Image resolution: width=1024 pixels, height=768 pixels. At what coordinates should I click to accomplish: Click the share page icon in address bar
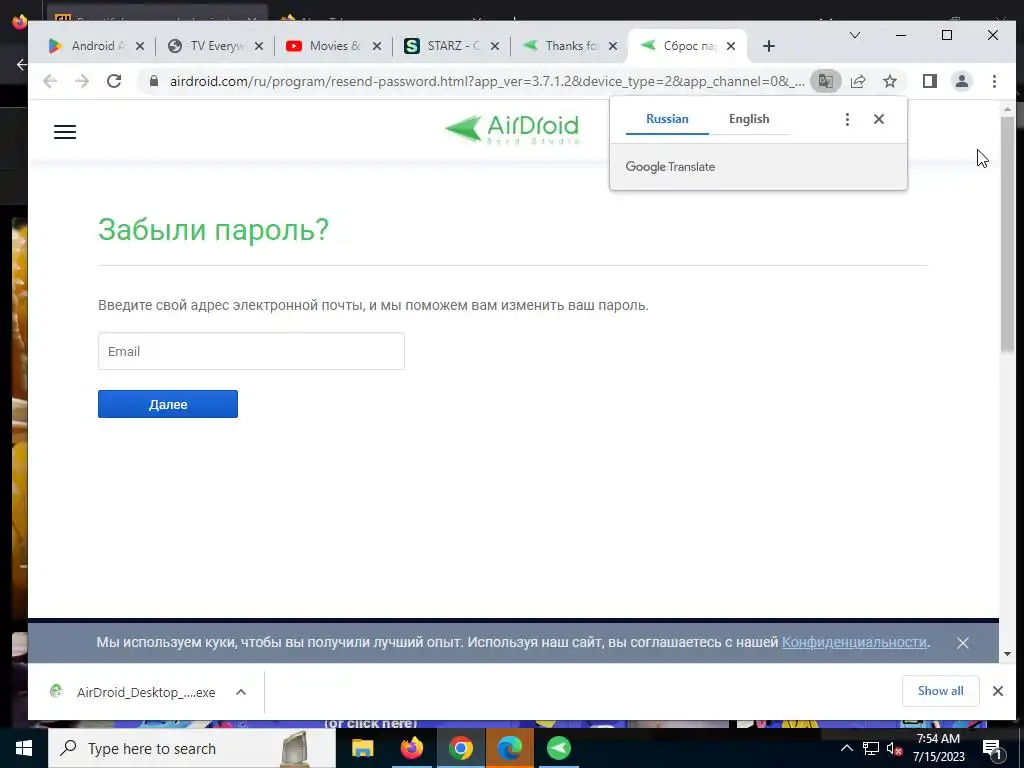(x=857, y=81)
